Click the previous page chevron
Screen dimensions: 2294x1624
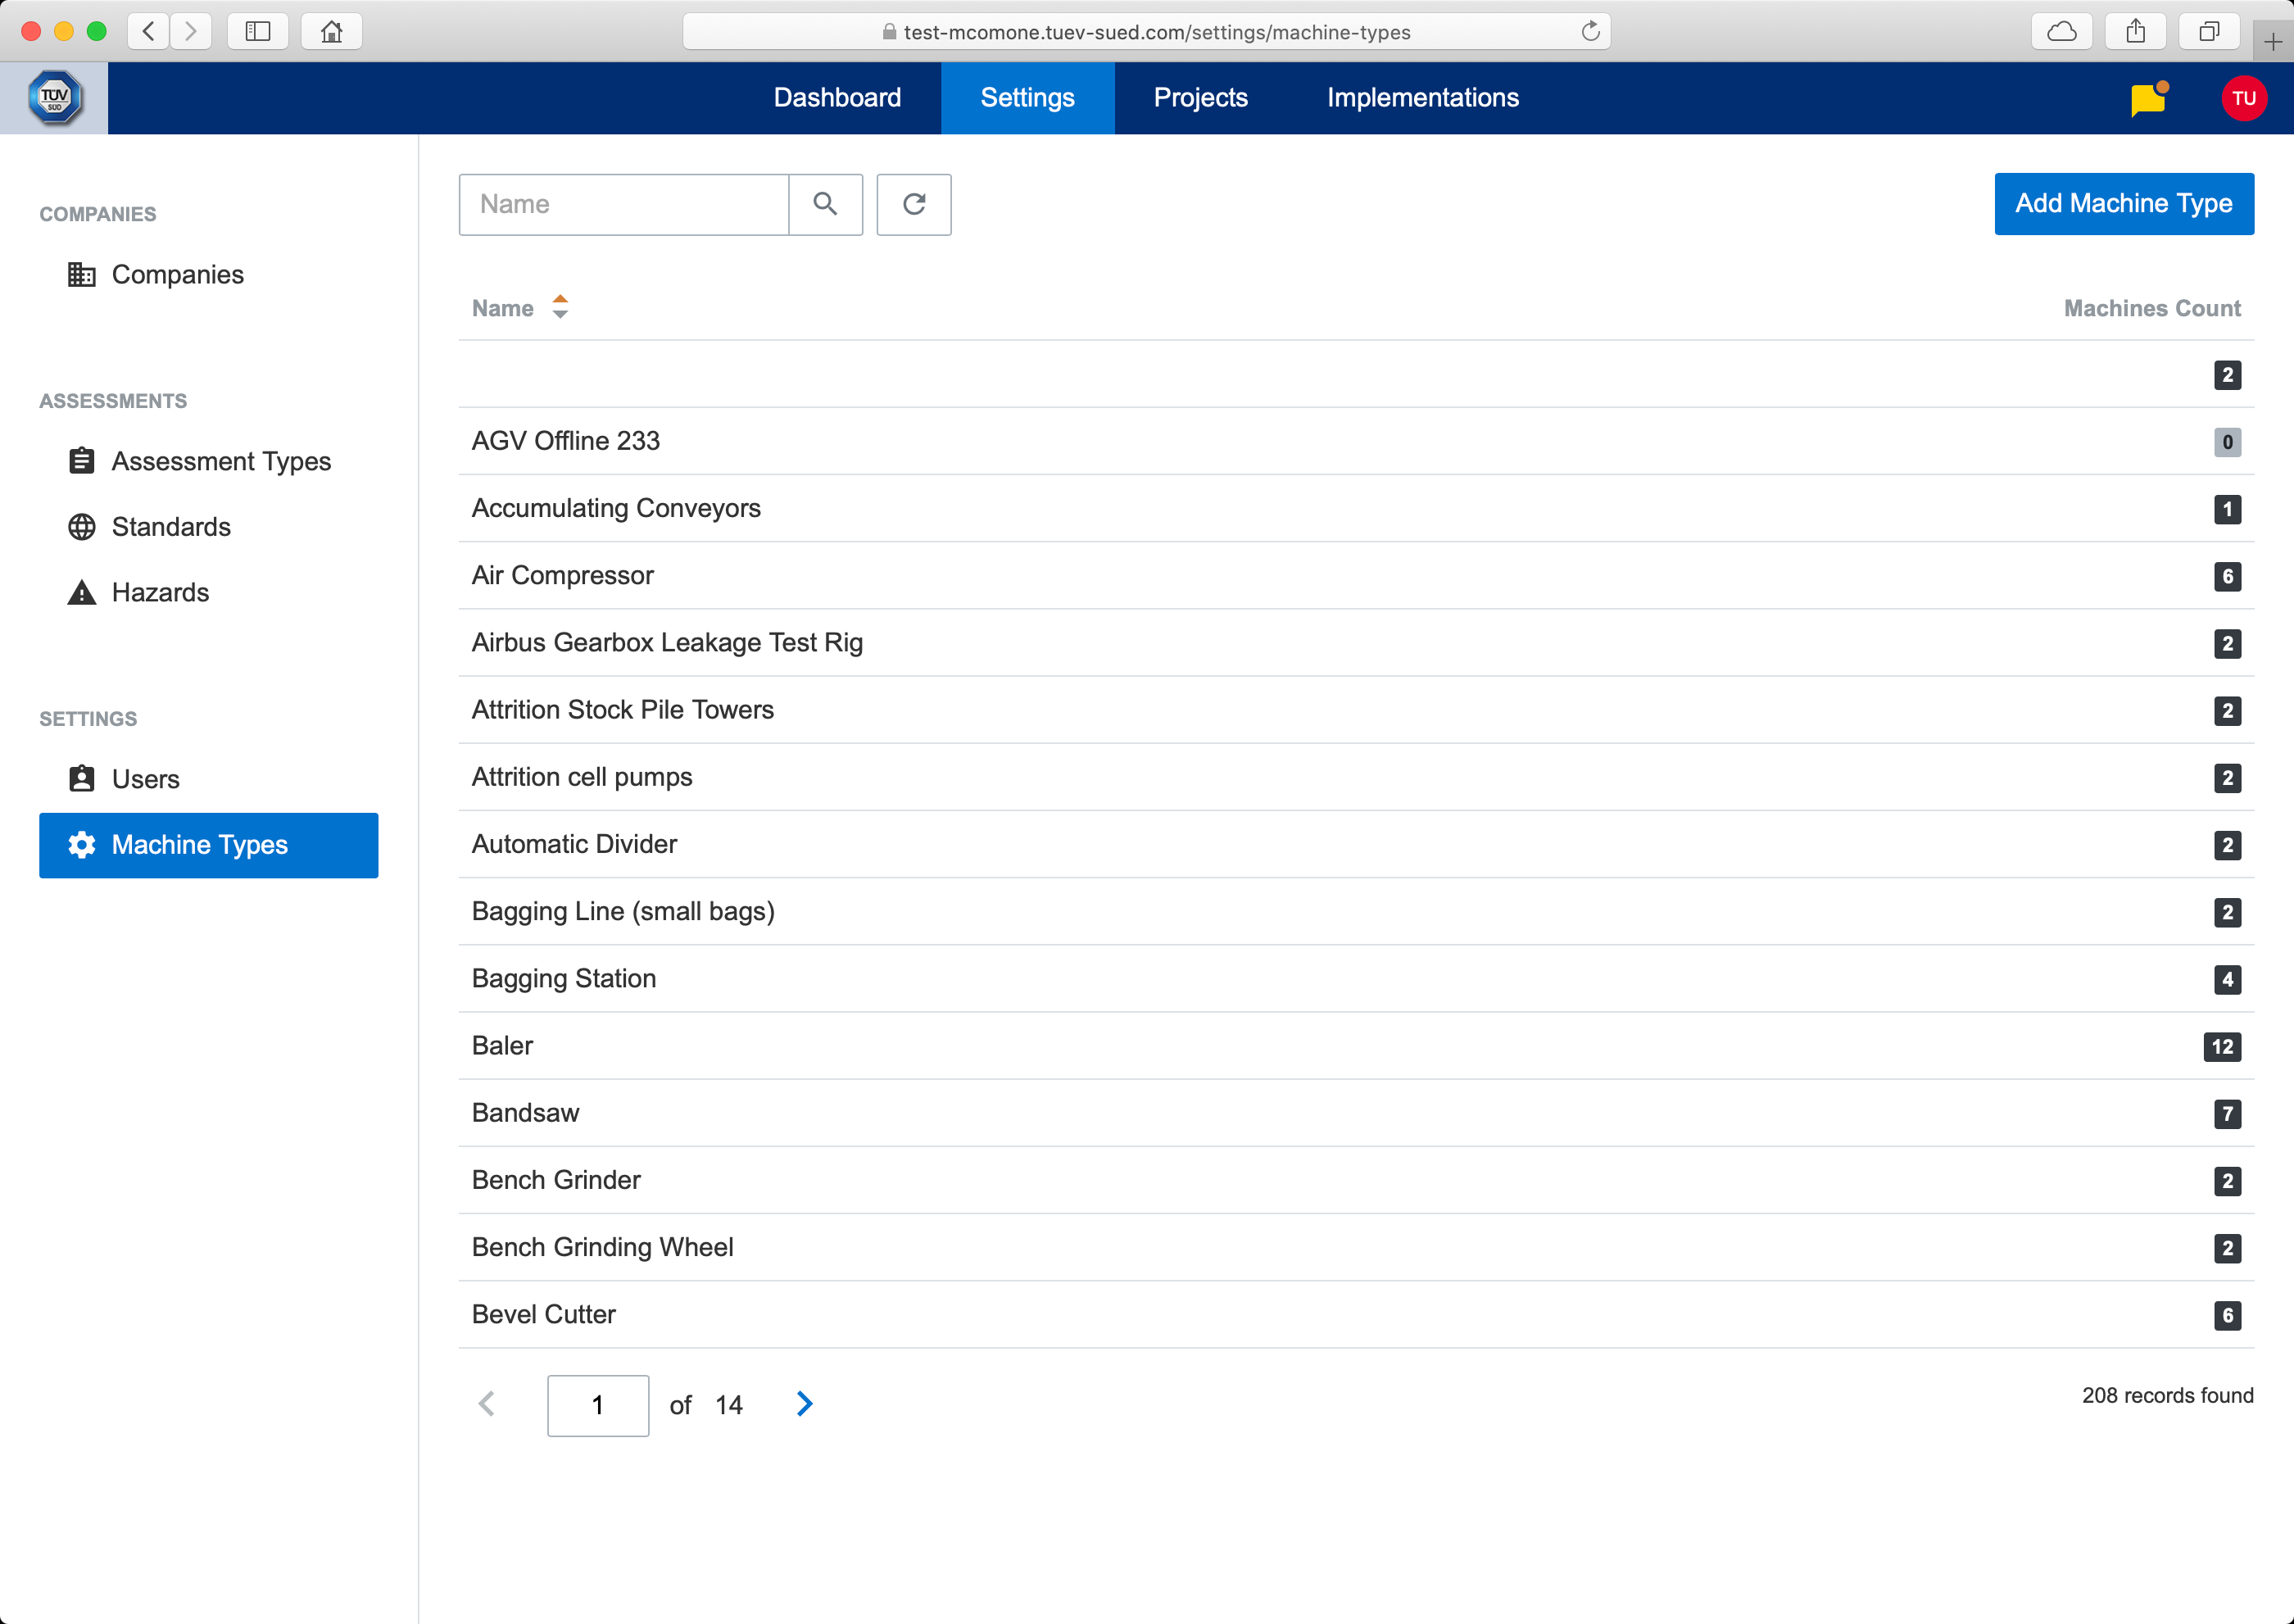click(487, 1404)
